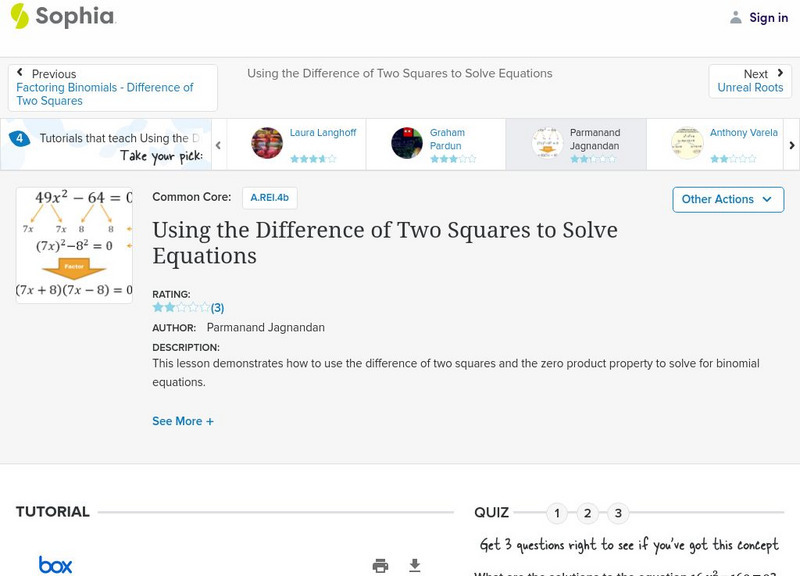The width and height of the screenshot is (800, 576).
Task: Click the factoring diagram thumbnail image
Action: coord(73,246)
